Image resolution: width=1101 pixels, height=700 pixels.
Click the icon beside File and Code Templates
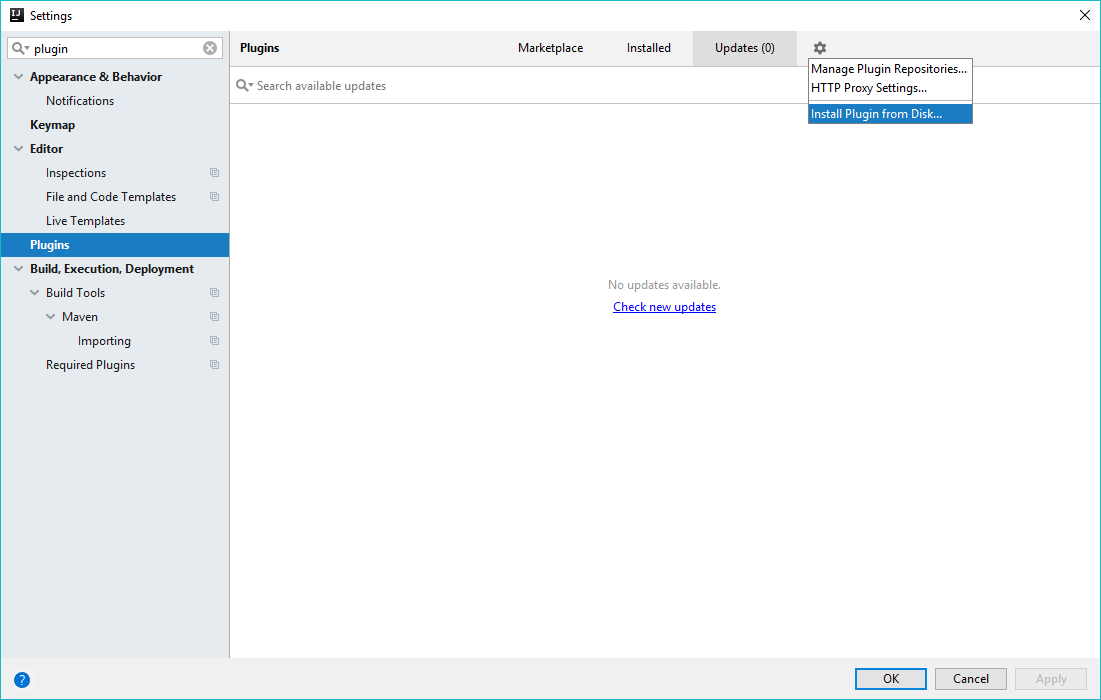click(x=214, y=197)
